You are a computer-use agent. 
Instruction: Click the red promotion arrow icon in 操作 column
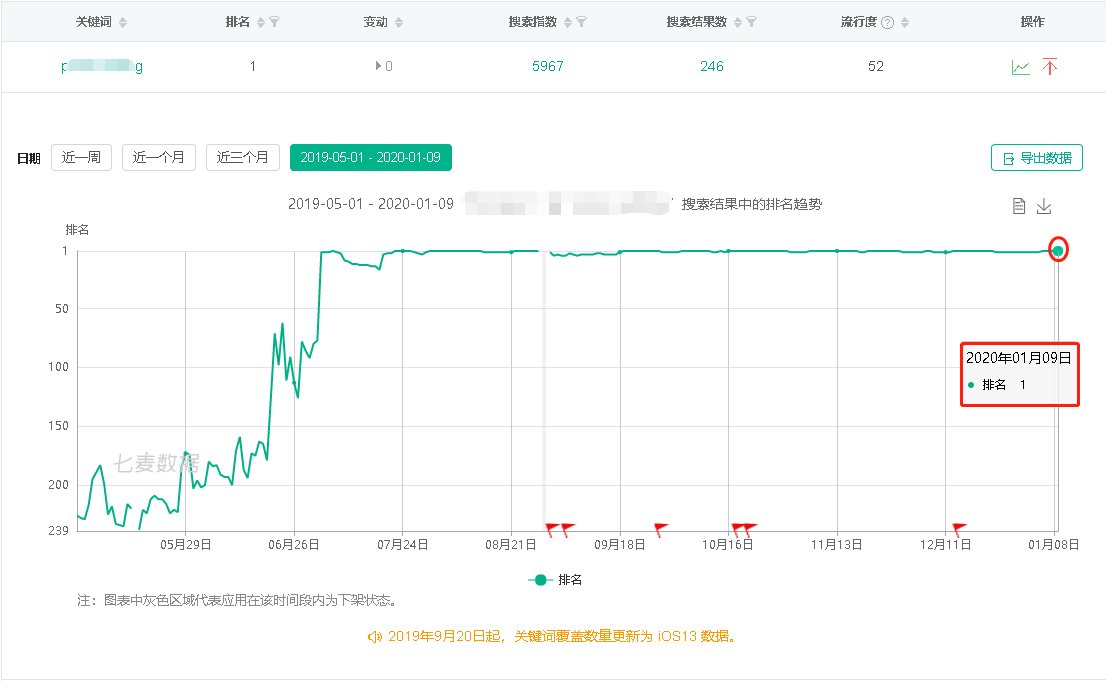point(1050,67)
